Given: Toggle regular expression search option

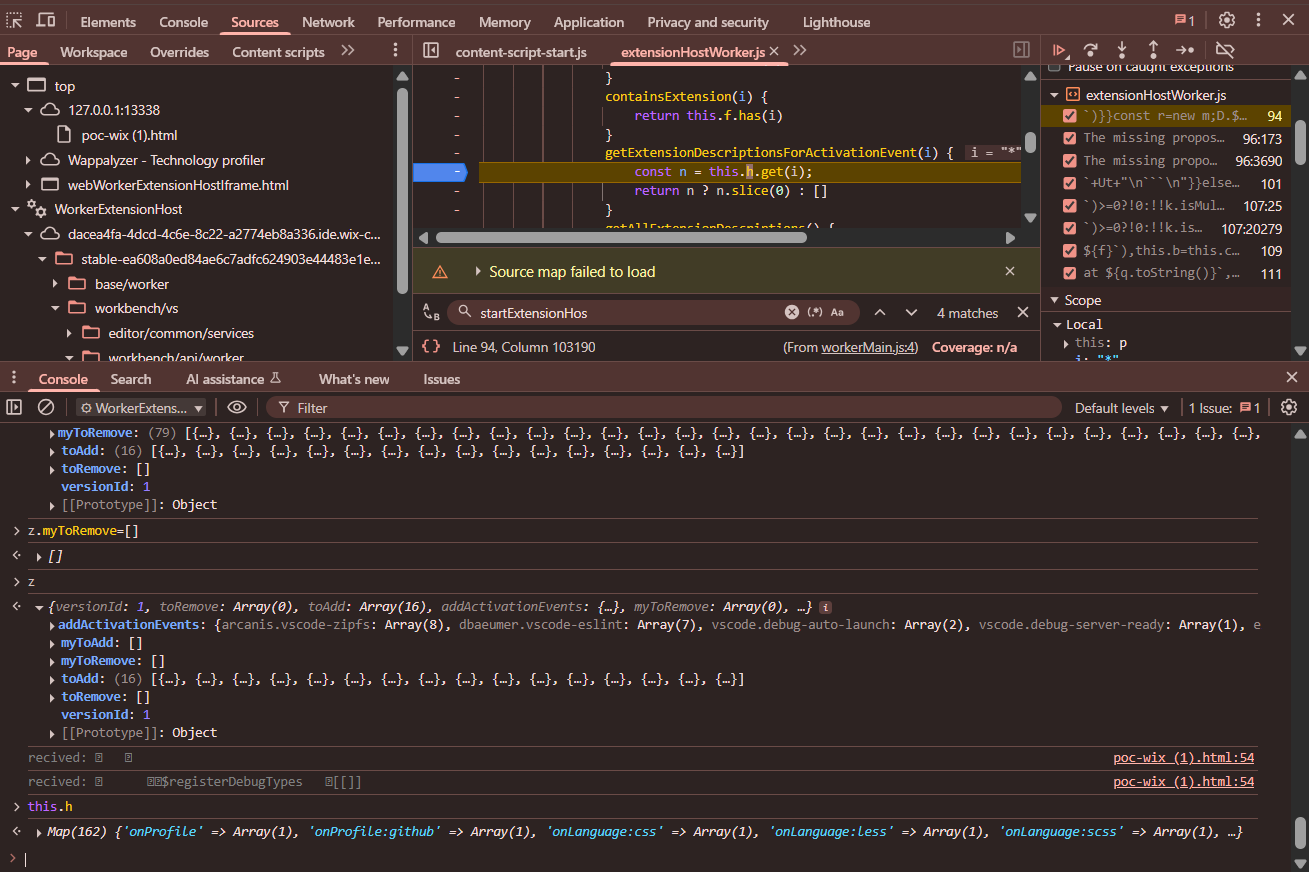Looking at the screenshot, I should click(815, 313).
